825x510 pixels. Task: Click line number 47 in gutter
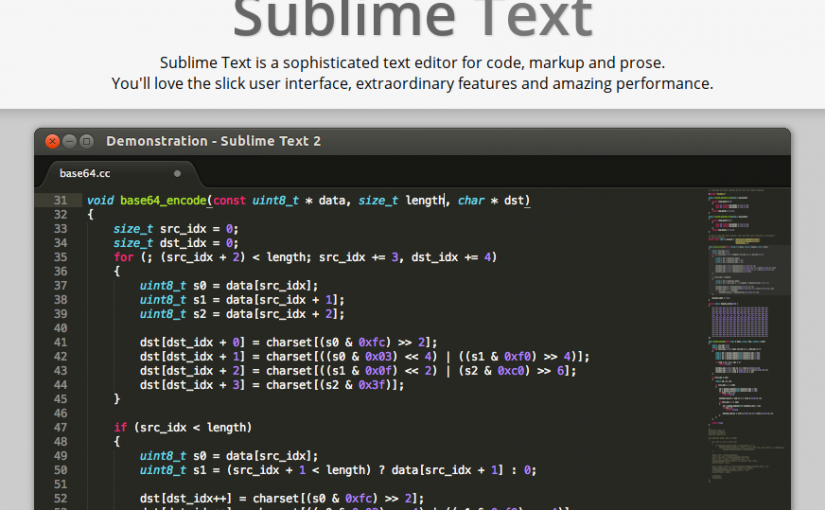pos(61,427)
